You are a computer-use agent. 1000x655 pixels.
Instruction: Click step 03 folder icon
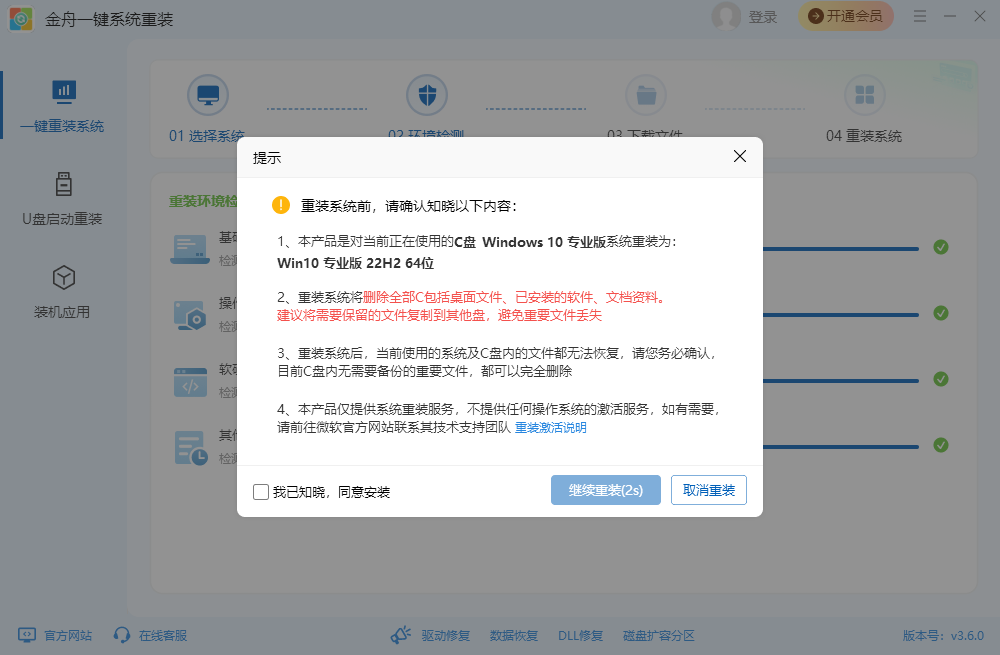[x=646, y=95]
